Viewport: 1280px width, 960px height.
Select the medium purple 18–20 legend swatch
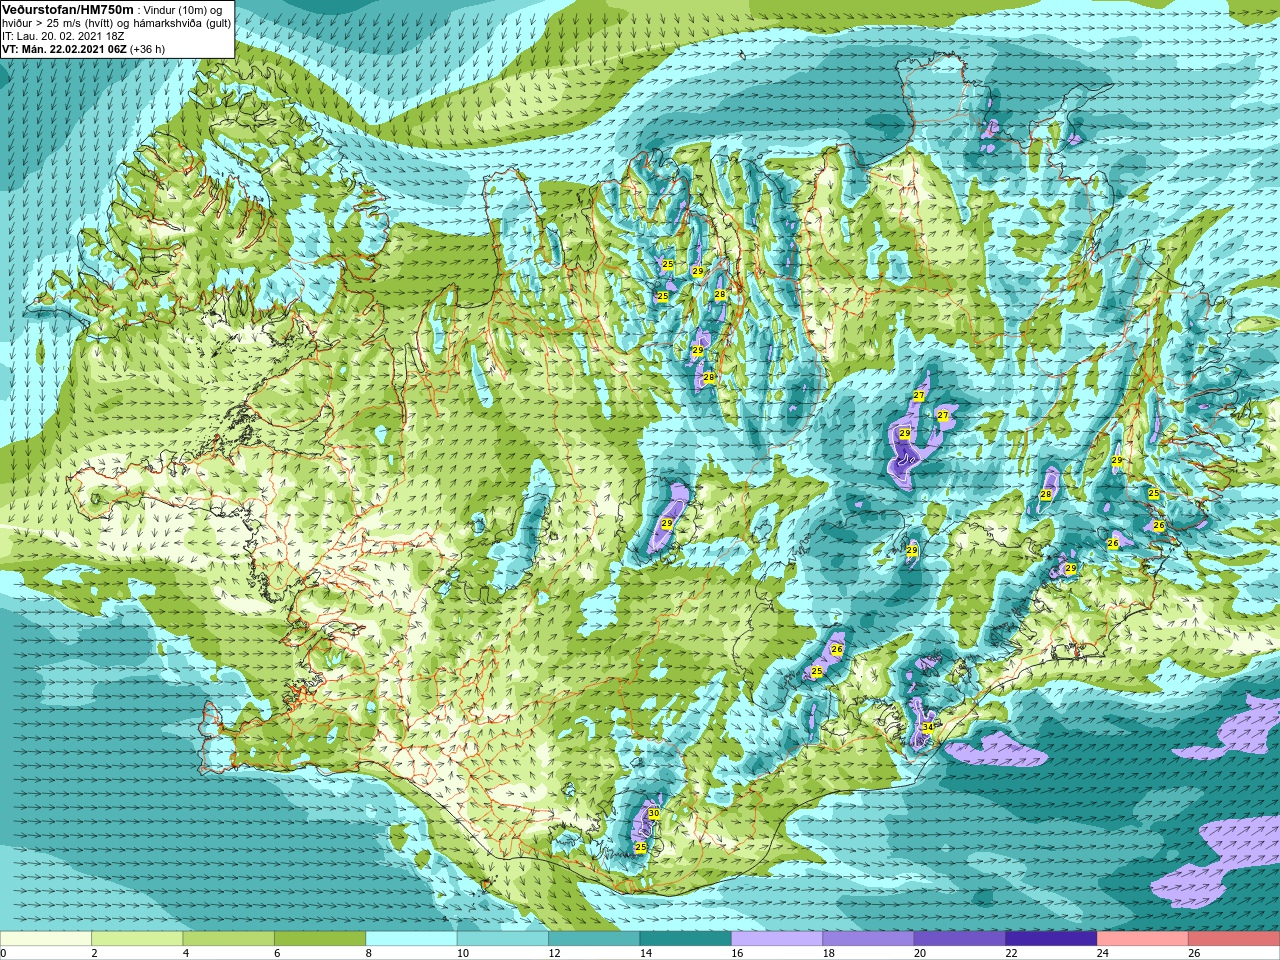[x=868, y=939]
